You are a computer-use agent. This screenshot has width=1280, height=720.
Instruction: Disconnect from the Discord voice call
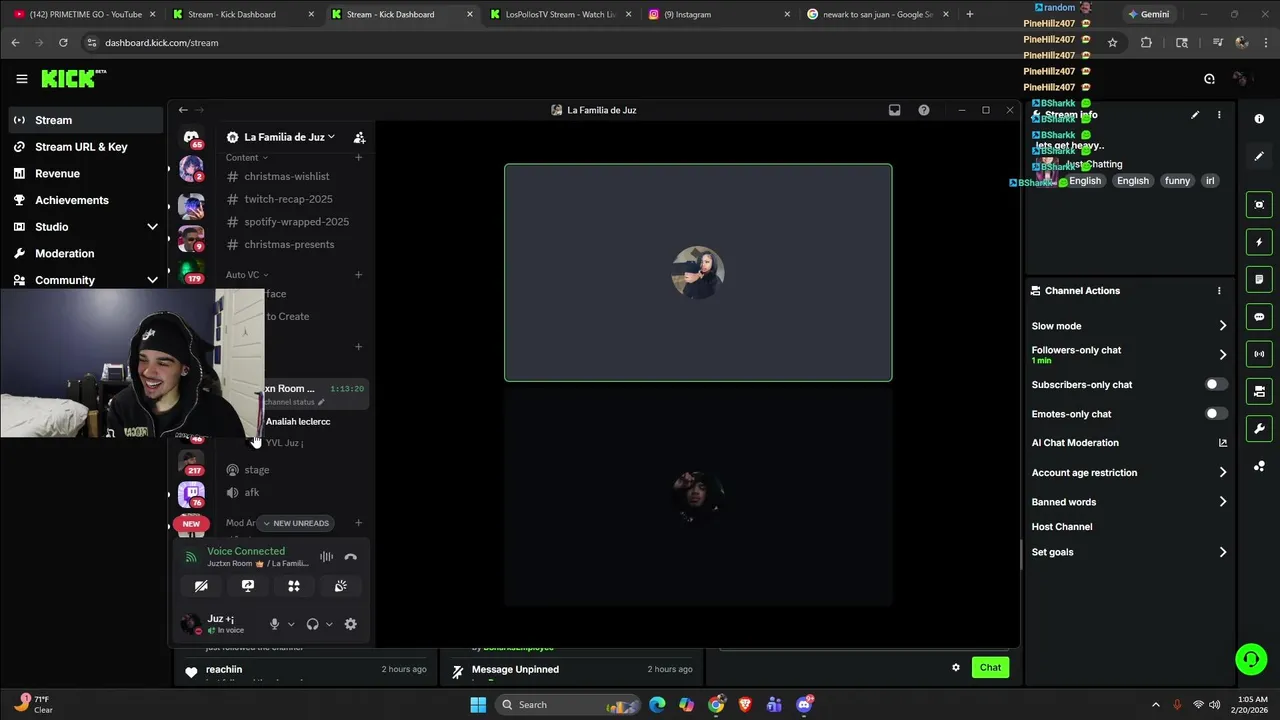350,557
